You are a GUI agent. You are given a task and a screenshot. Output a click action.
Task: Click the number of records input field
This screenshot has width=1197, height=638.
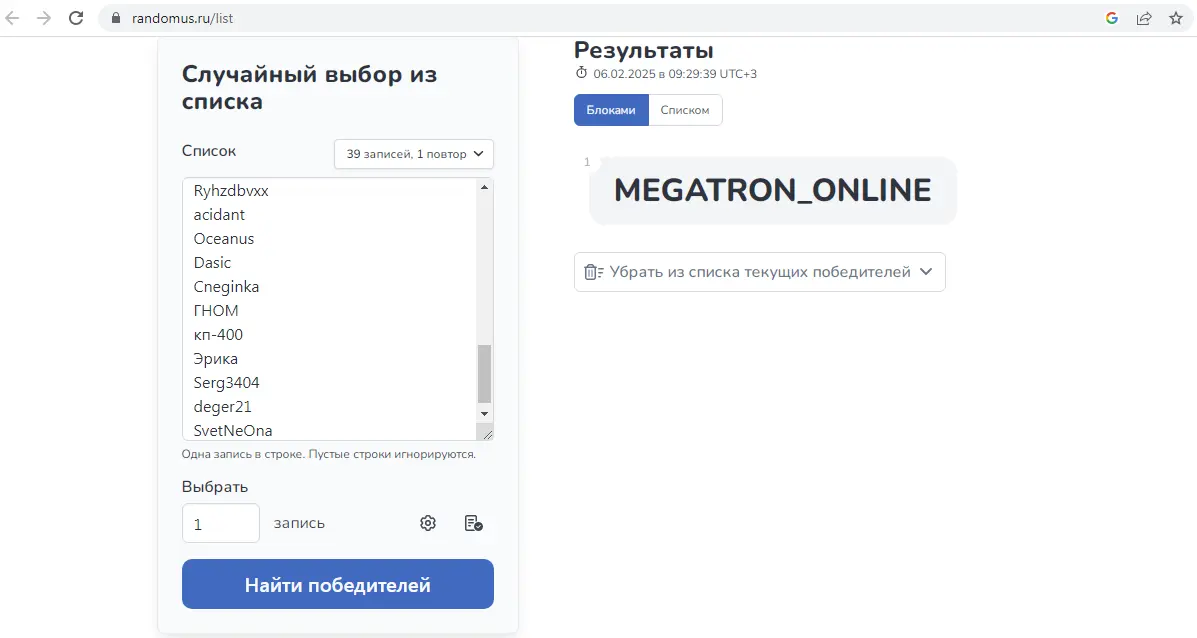point(221,524)
